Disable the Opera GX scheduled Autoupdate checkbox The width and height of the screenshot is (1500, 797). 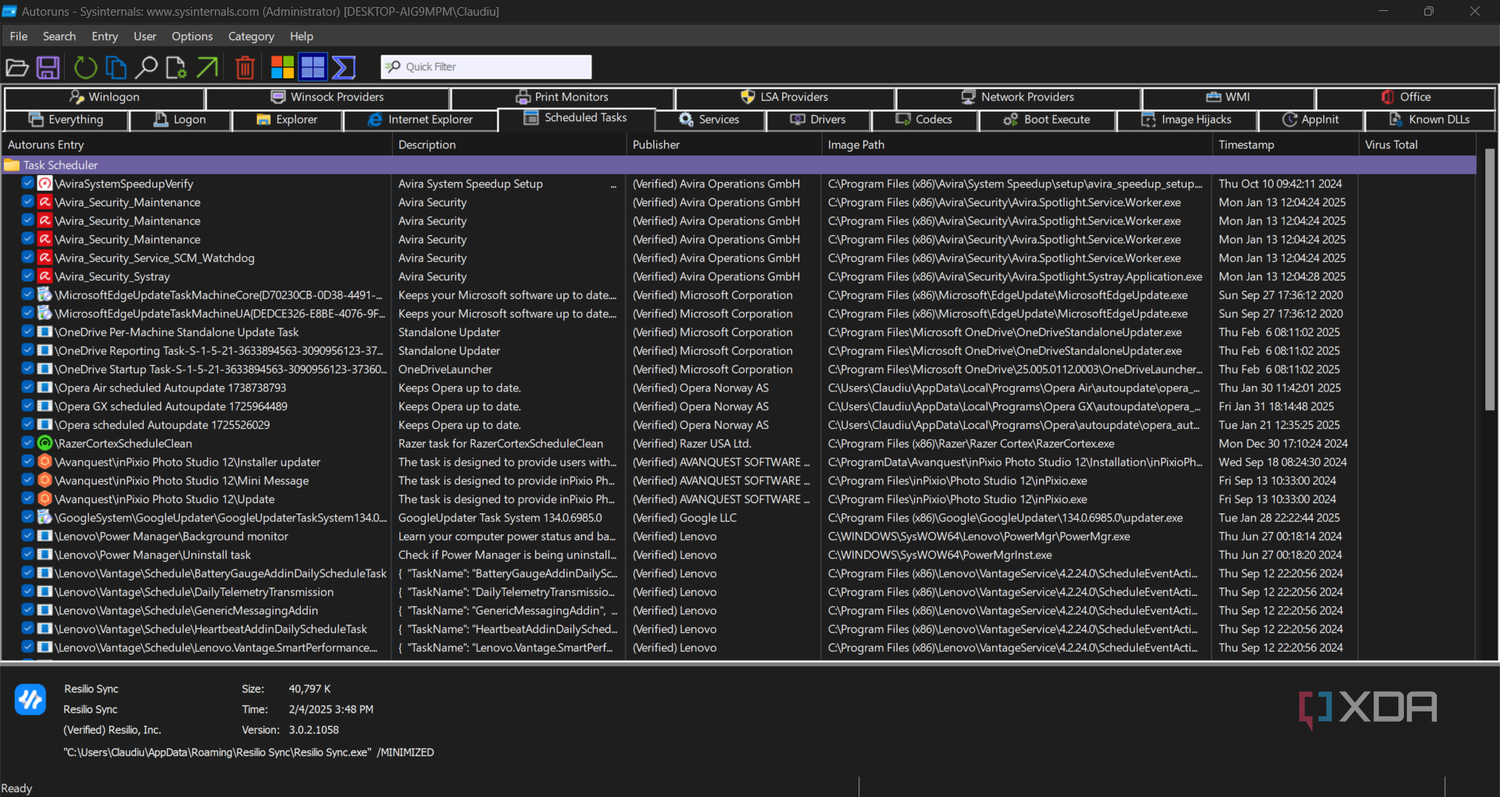[28, 406]
